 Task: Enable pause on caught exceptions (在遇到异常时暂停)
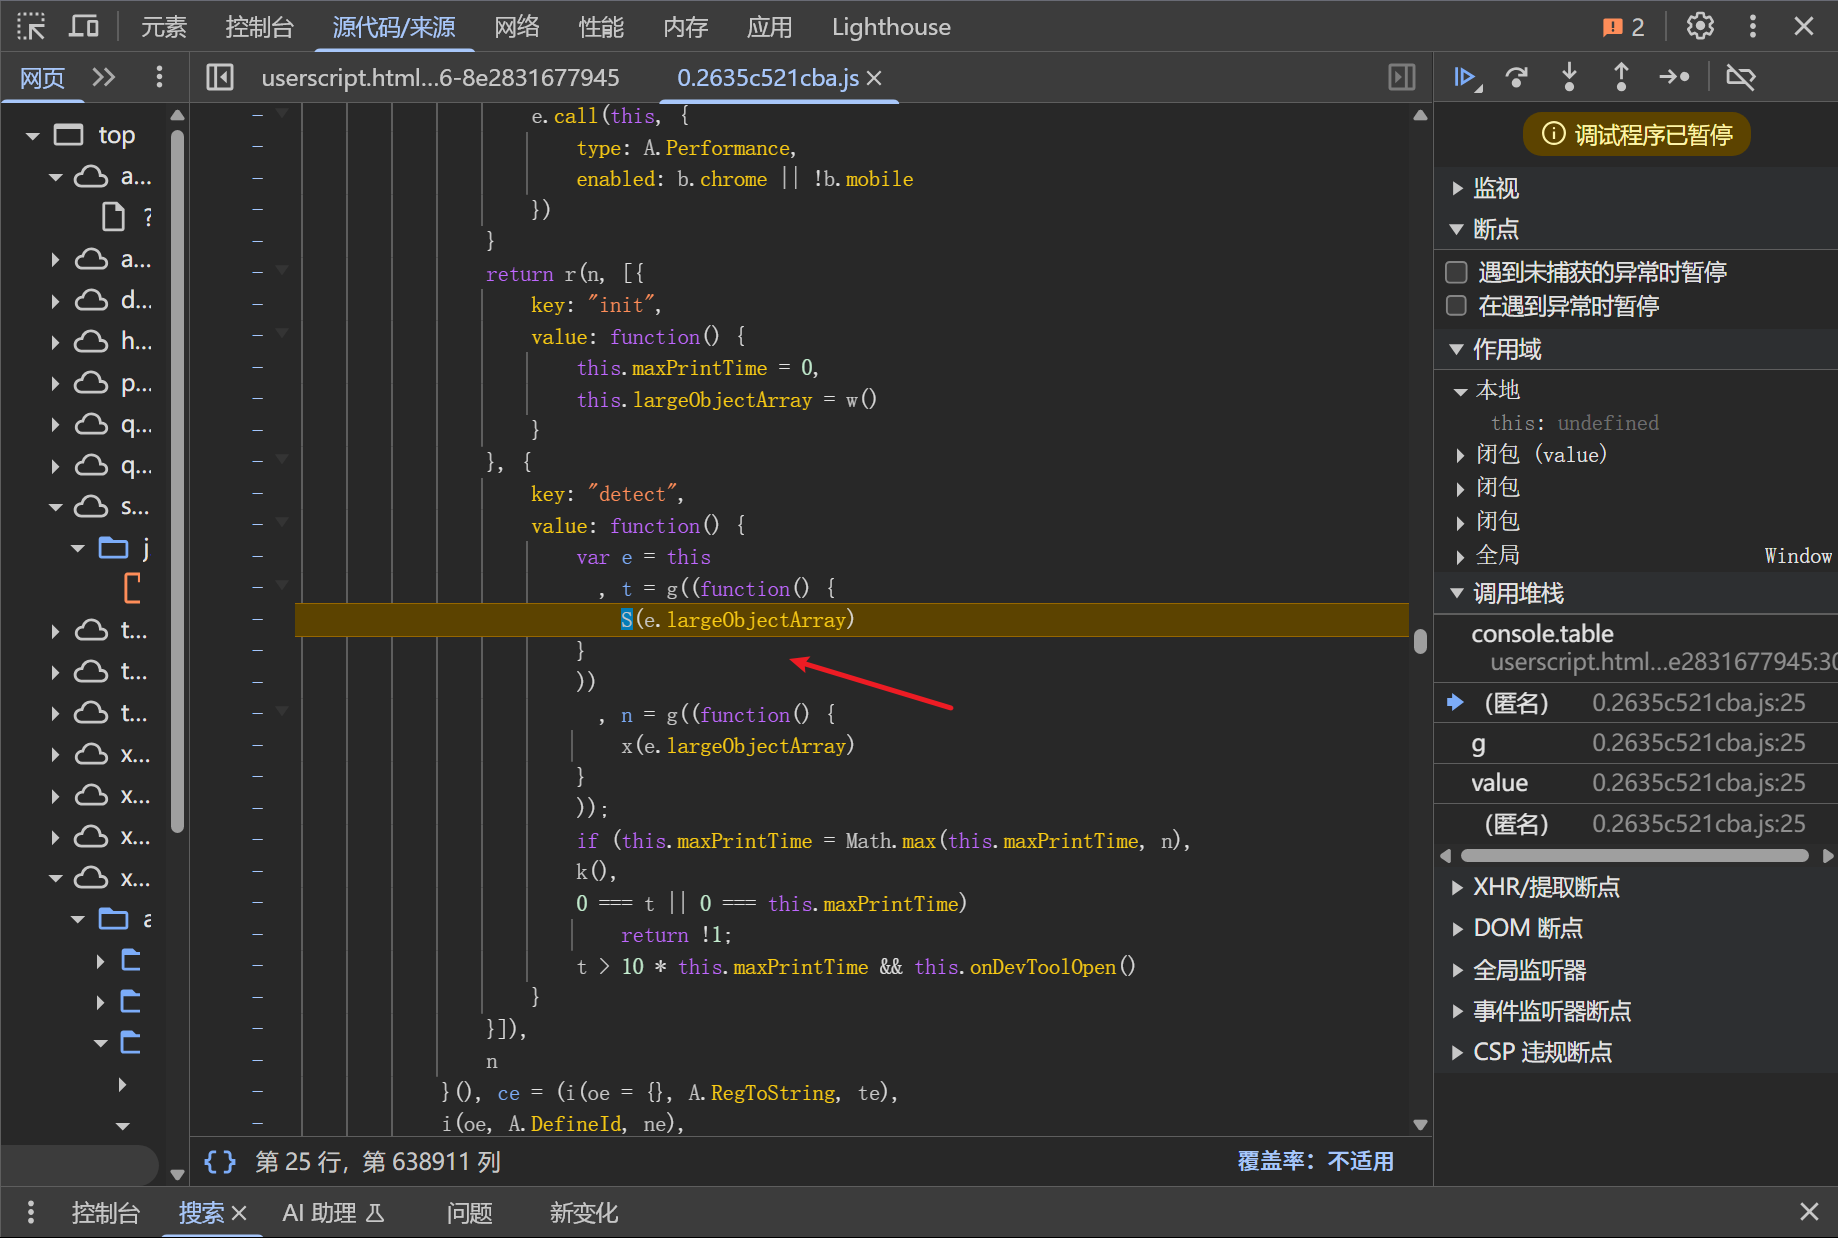tap(1457, 306)
